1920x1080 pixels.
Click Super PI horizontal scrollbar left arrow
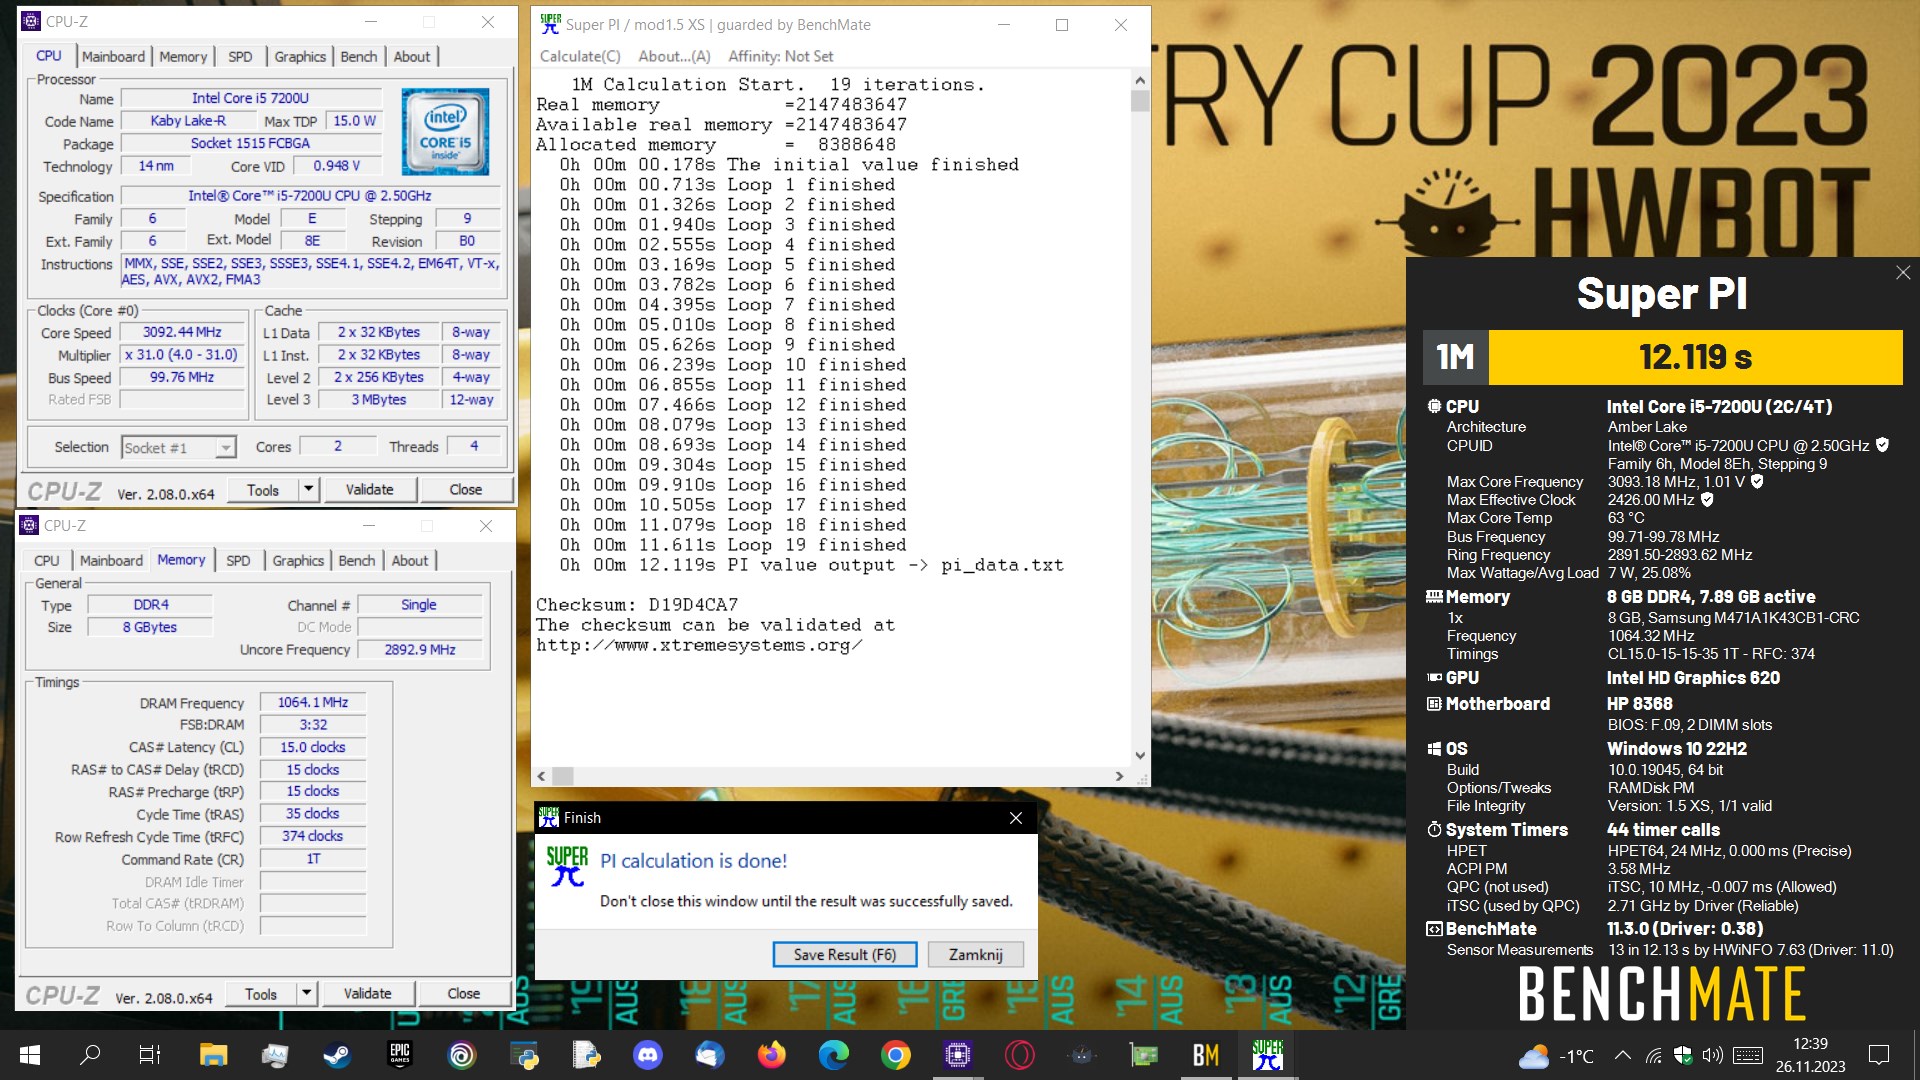pyautogui.click(x=542, y=776)
